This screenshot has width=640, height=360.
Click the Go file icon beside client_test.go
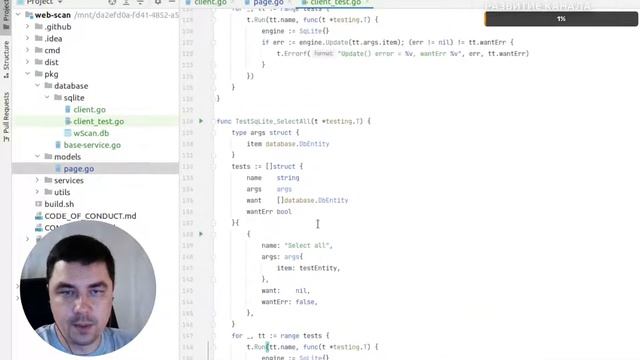(68, 121)
